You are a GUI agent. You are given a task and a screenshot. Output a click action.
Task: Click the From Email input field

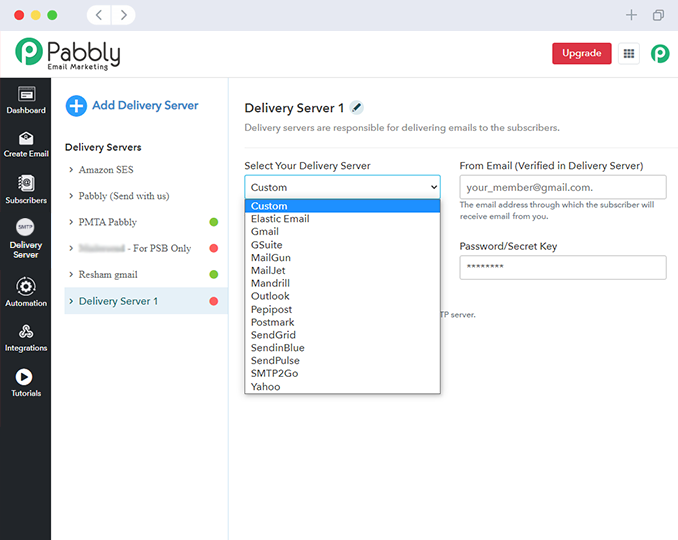point(562,187)
